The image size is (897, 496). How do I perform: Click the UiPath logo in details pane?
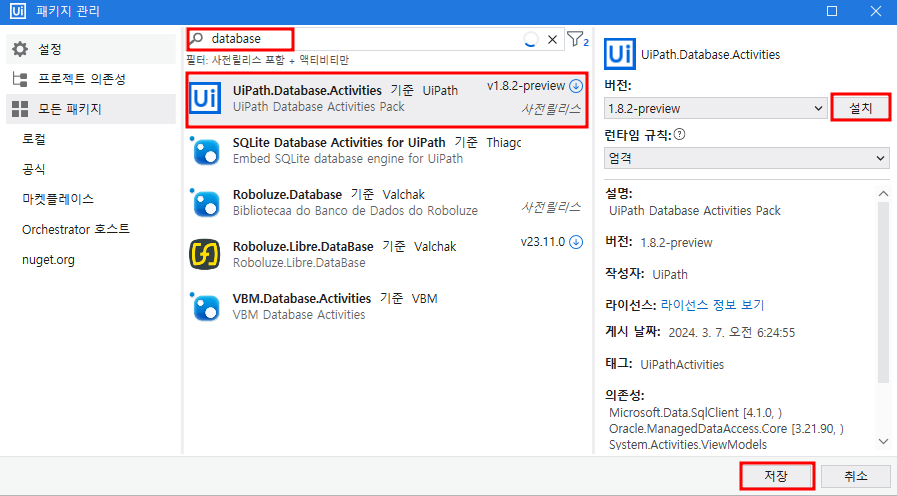point(620,54)
